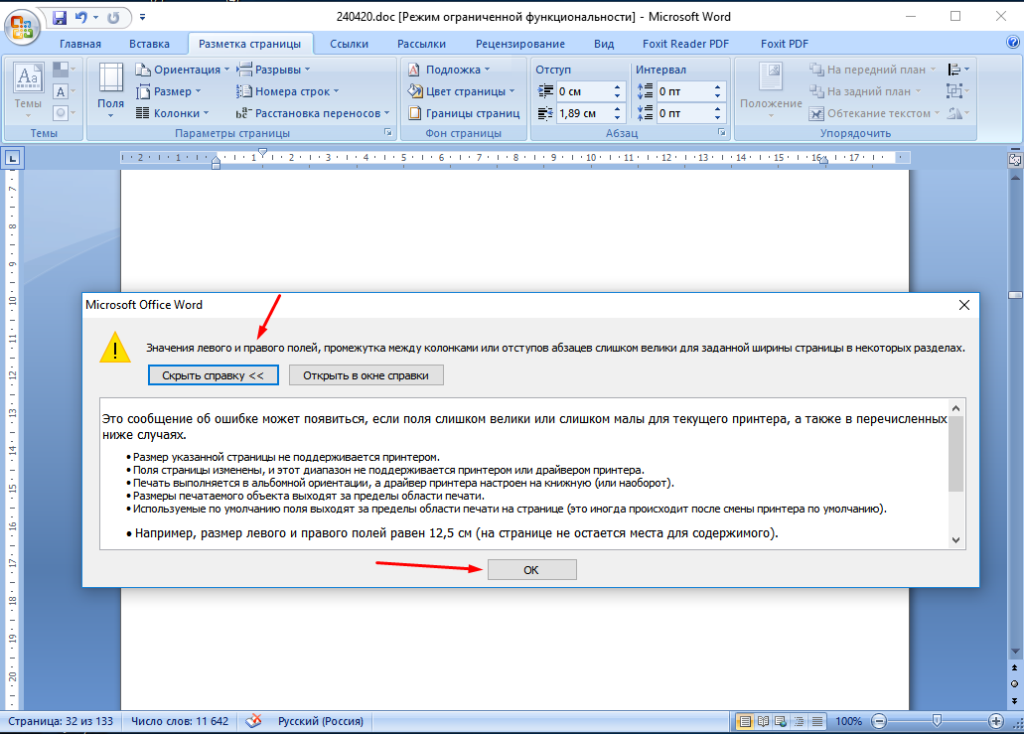
Task: Open the Разрывы breaks dropdown
Action: tap(274, 69)
